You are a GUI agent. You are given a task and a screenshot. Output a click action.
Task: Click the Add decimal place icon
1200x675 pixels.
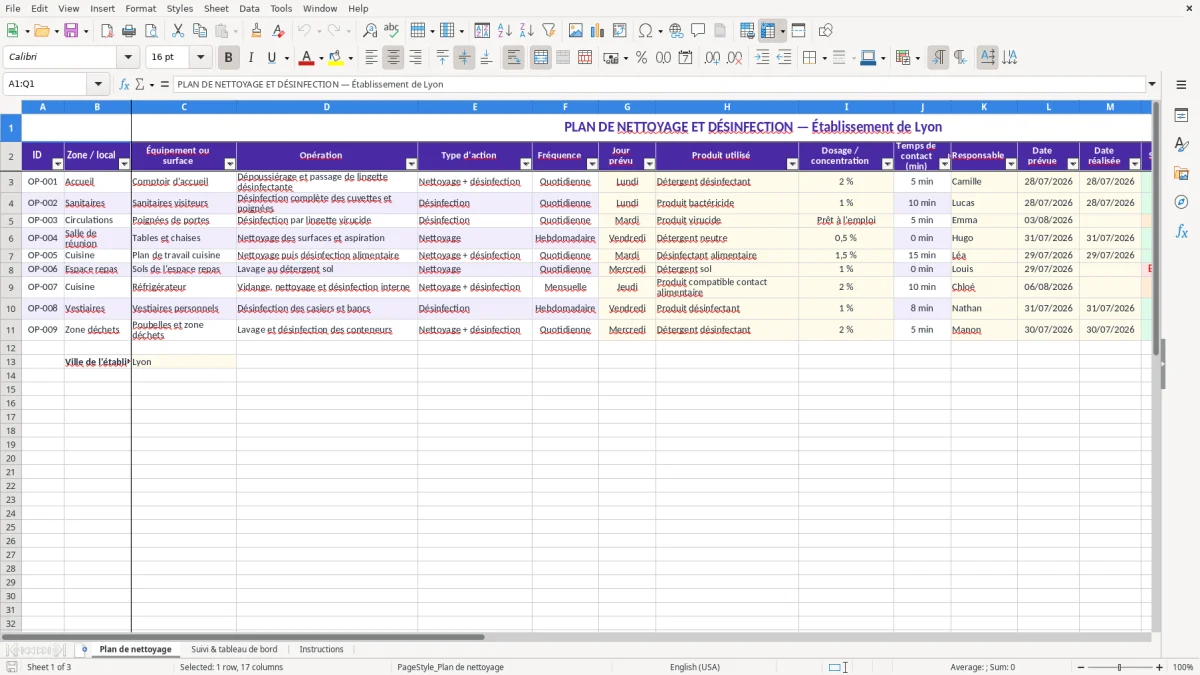coord(713,58)
